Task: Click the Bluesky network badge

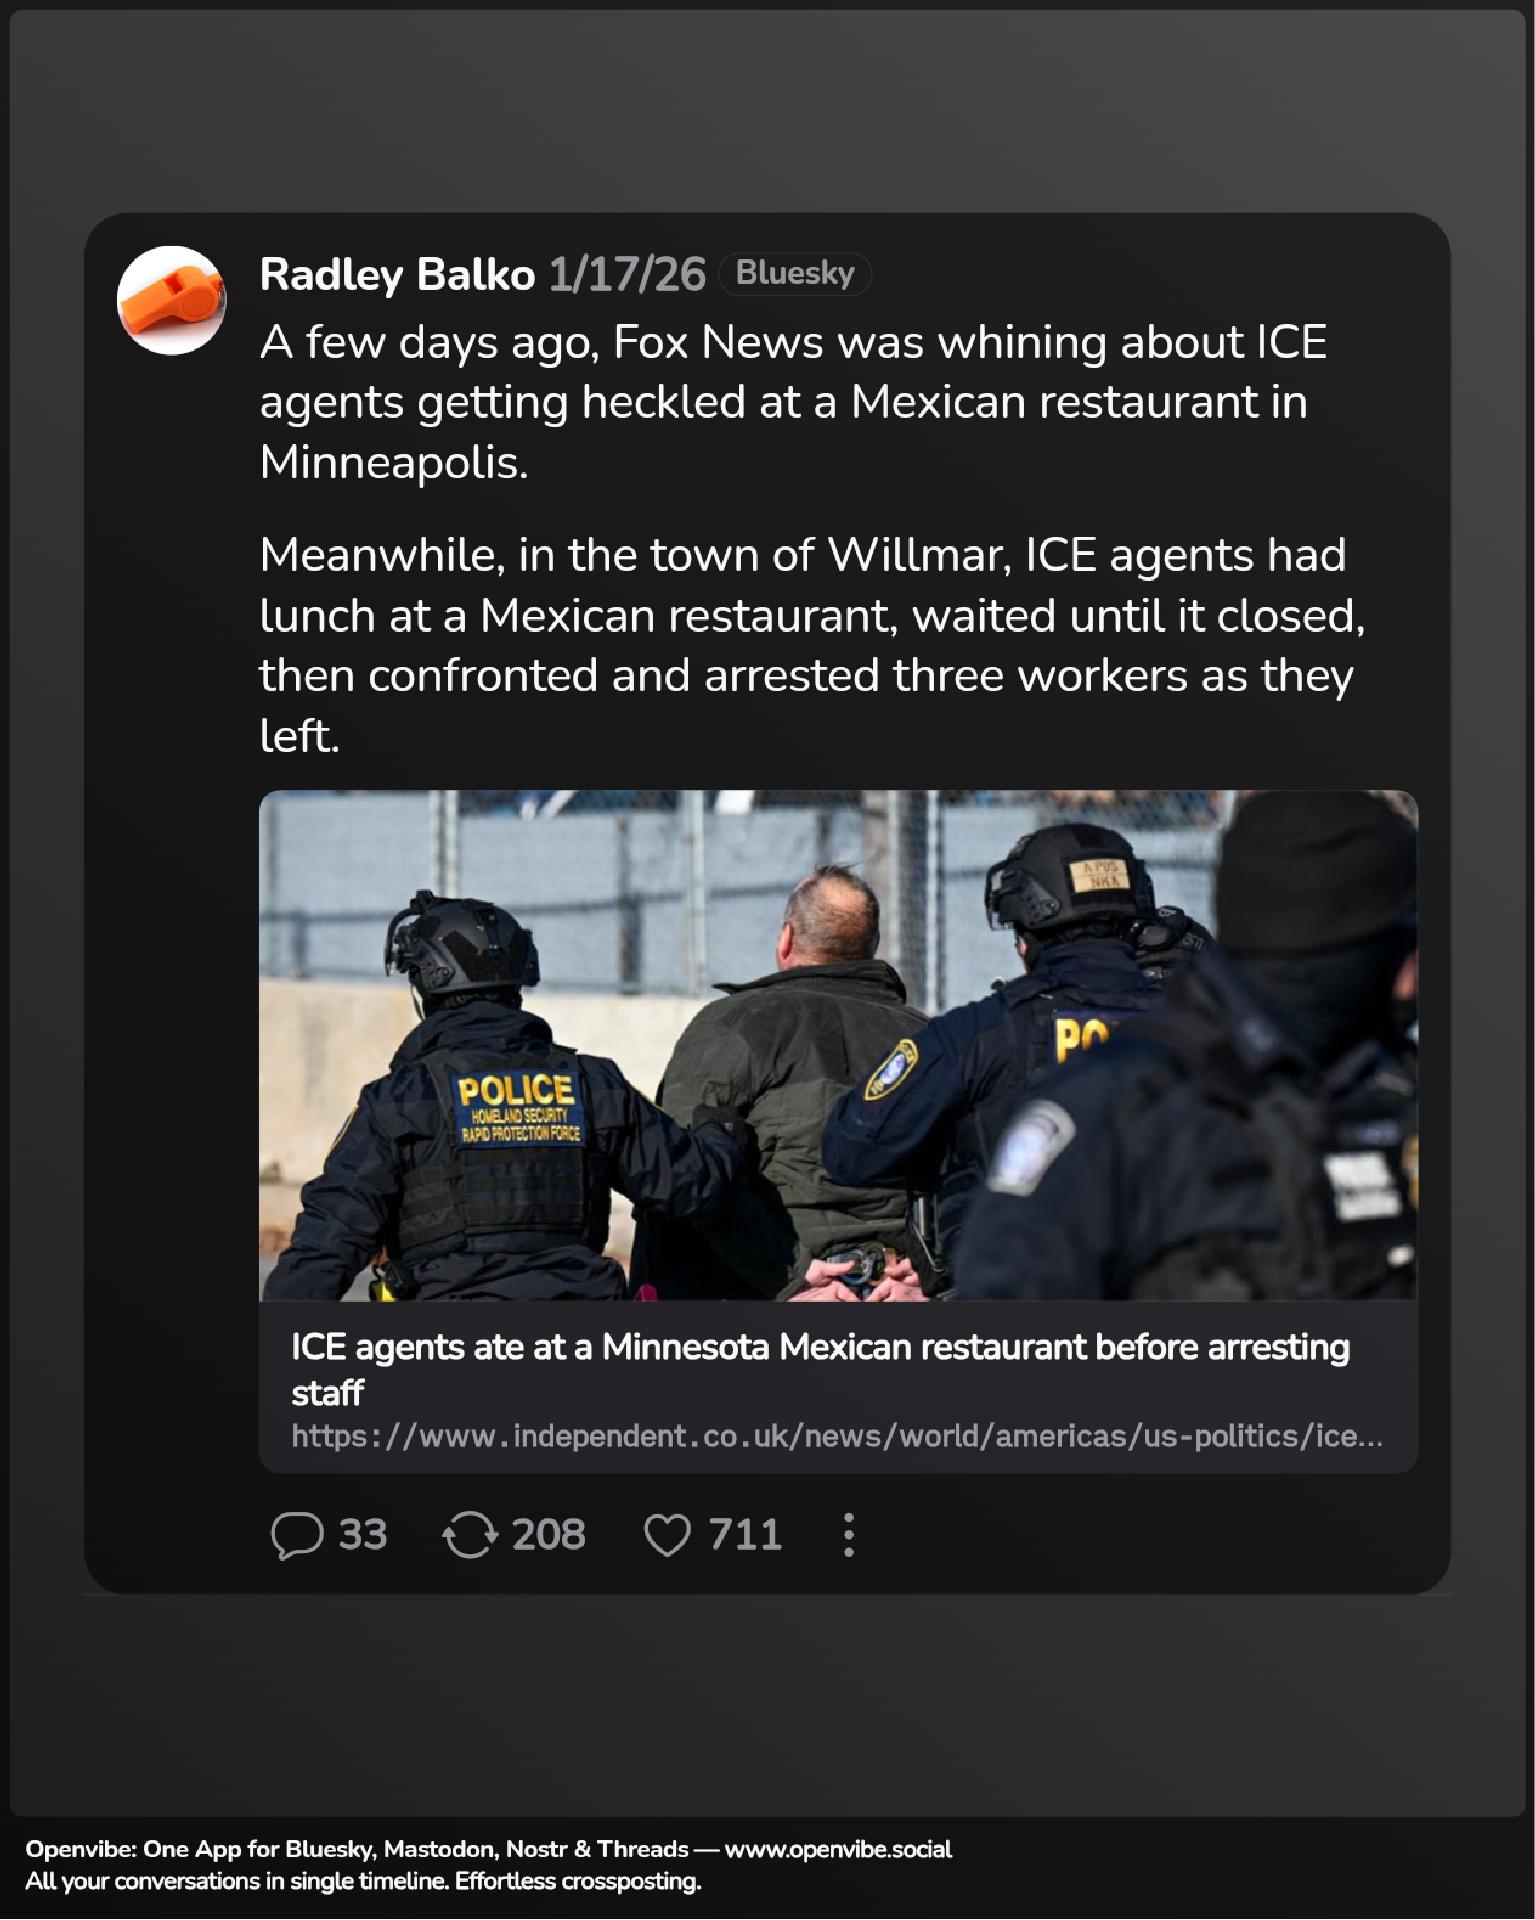Action: (795, 273)
